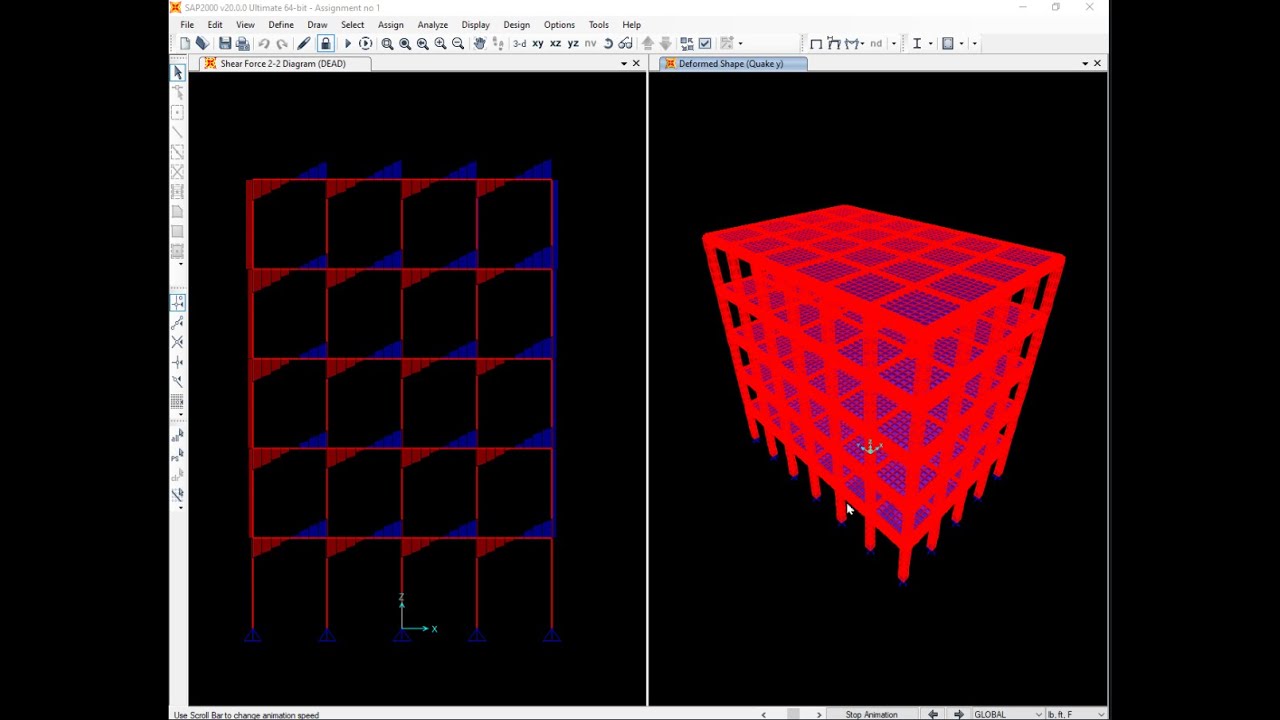Click the animation speed slider thumb
Image resolution: width=1280 pixels, height=720 pixels.
coord(793,714)
